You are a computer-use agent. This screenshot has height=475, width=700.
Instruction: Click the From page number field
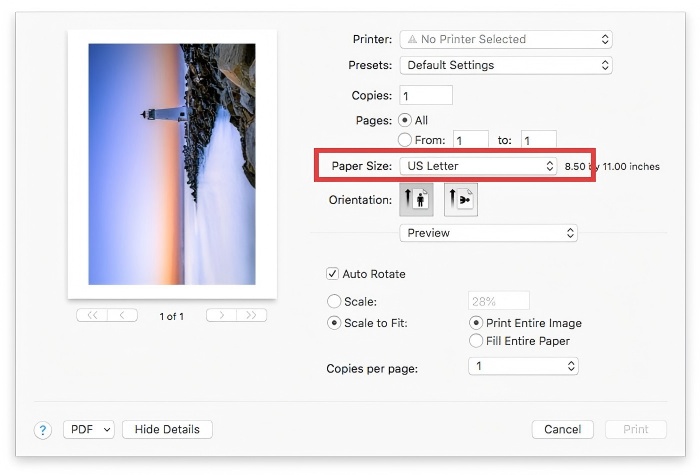[x=471, y=139]
